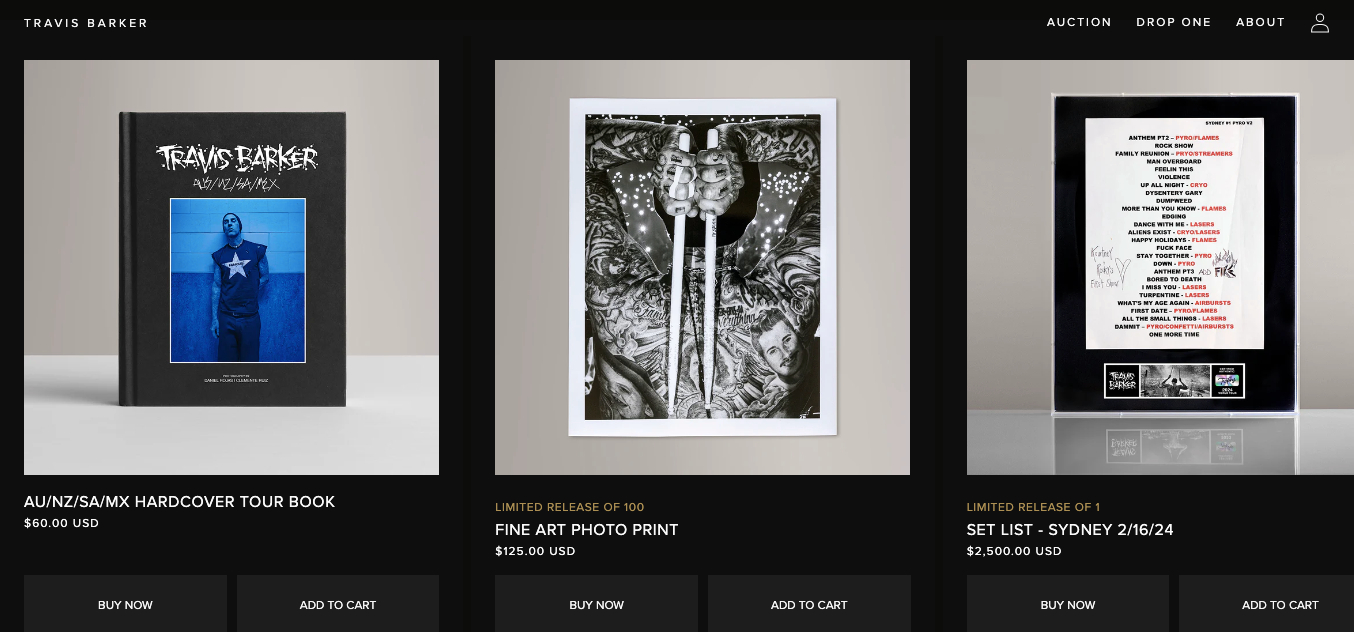The width and height of the screenshot is (1354, 632).
Task: Add the fine art photo print to cart
Action: pyautogui.click(x=809, y=604)
